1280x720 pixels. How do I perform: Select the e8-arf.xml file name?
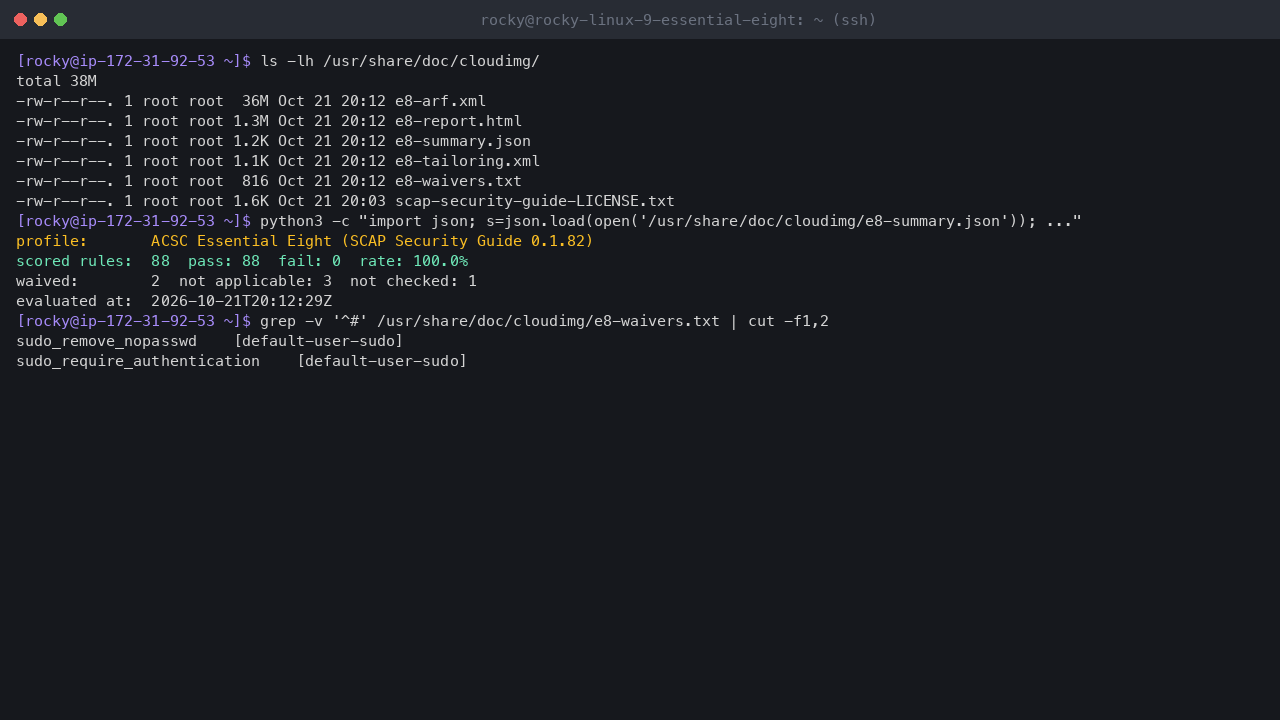pos(440,101)
